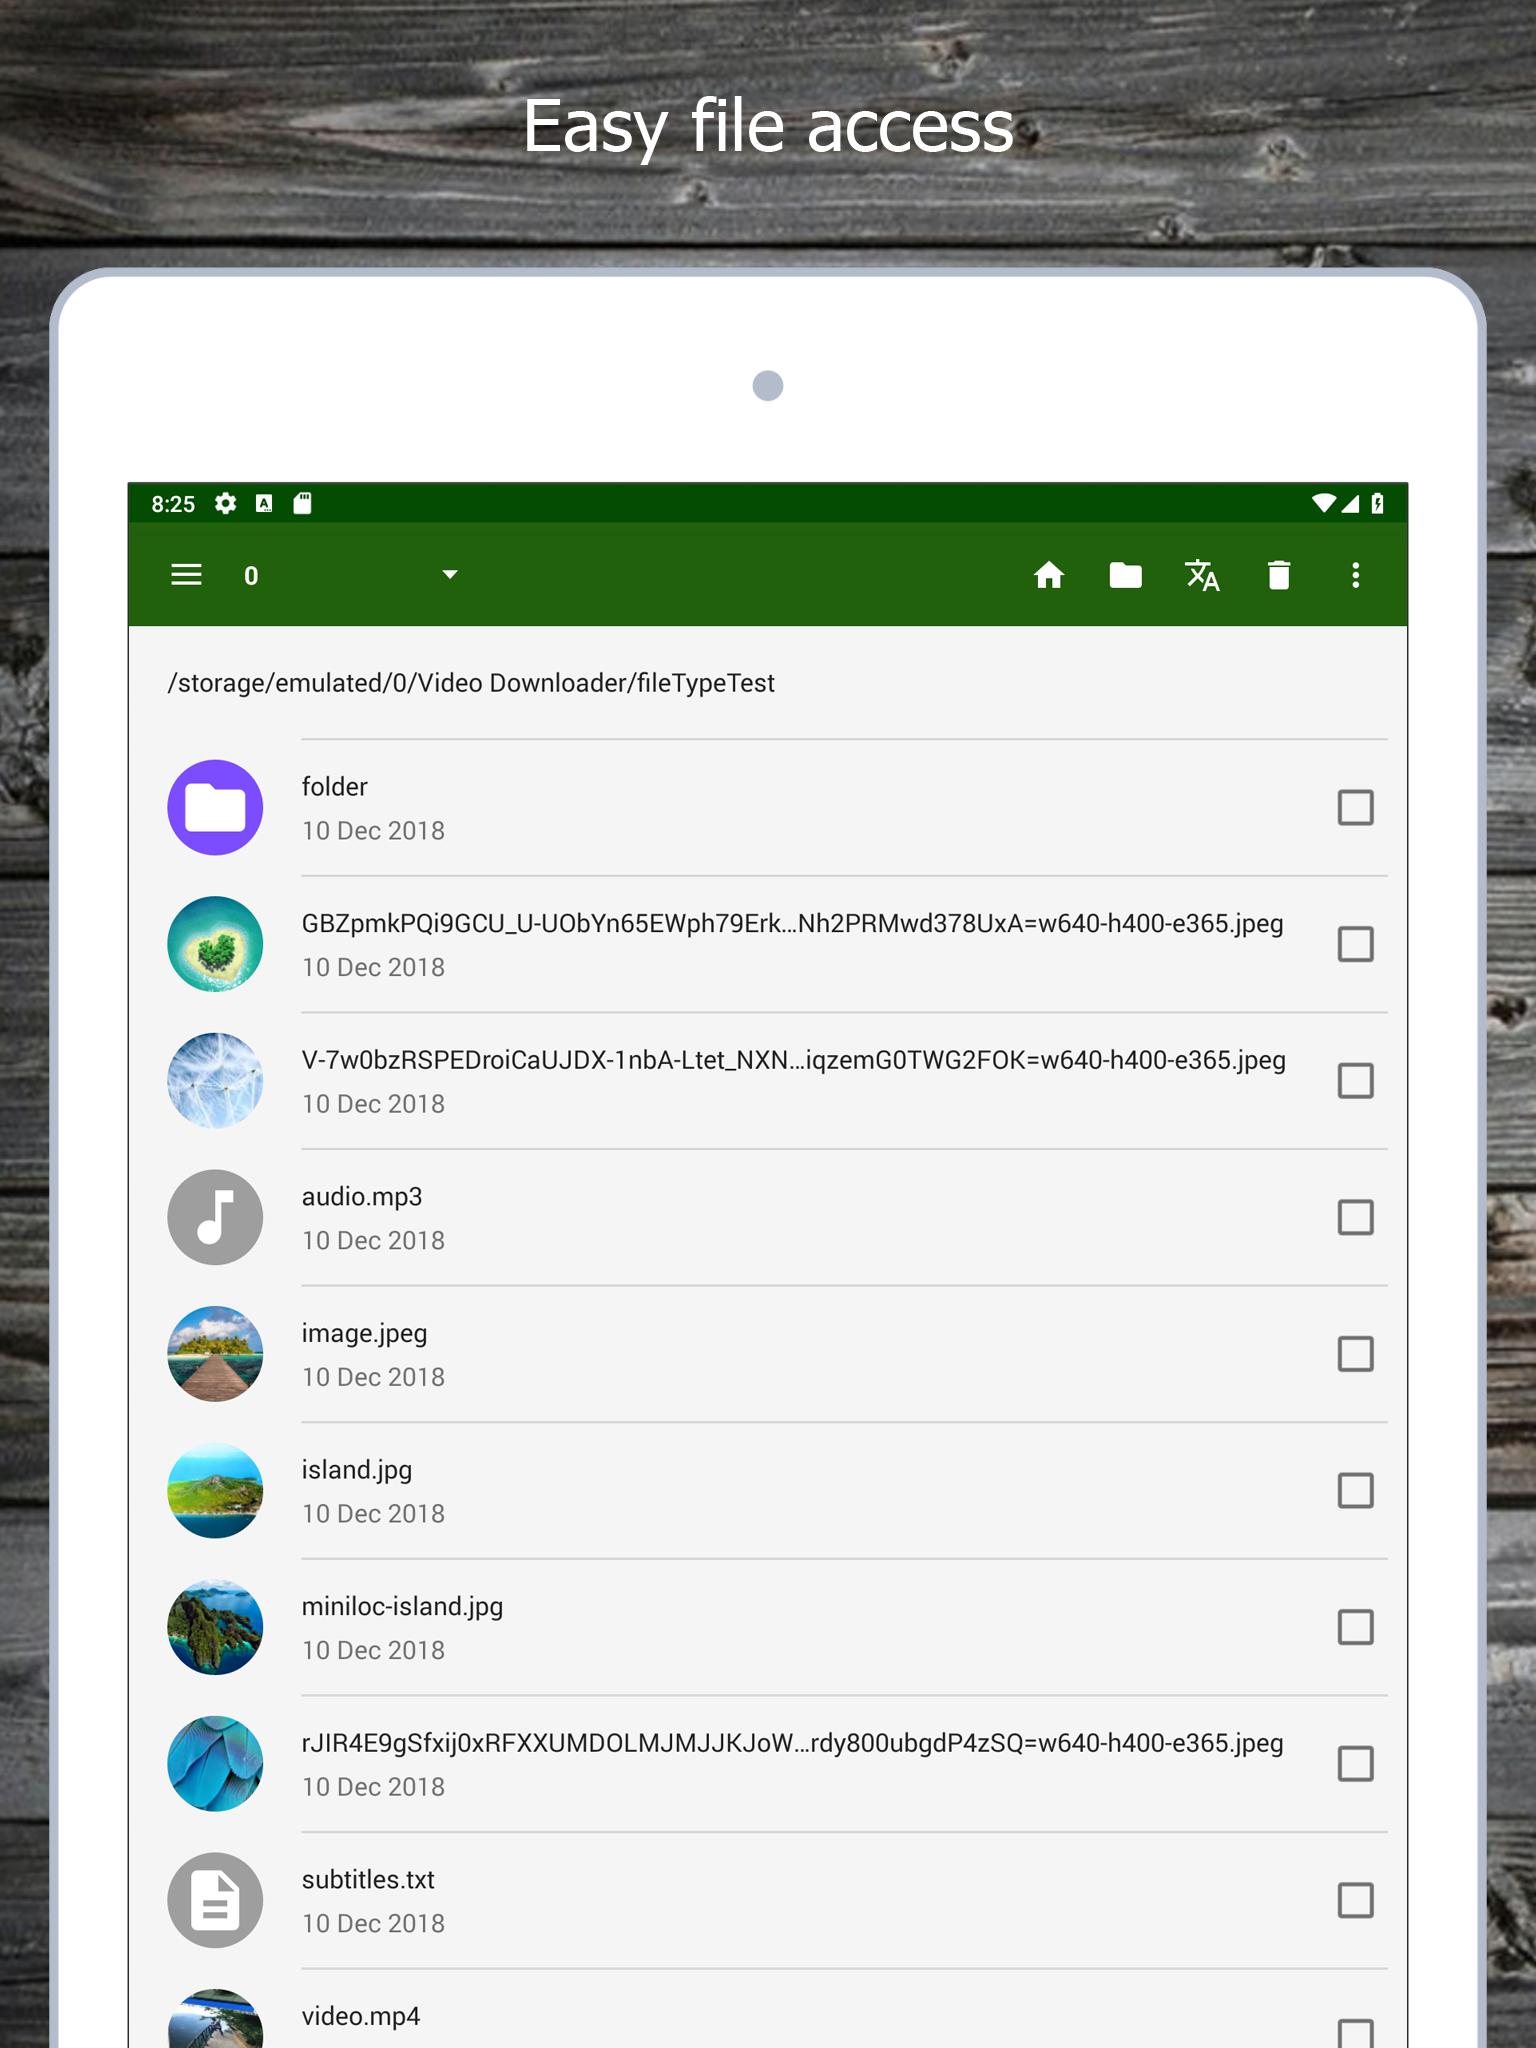The width and height of the screenshot is (1536, 2048).
Task: Check the box for folder
Action: (1355, 807)
